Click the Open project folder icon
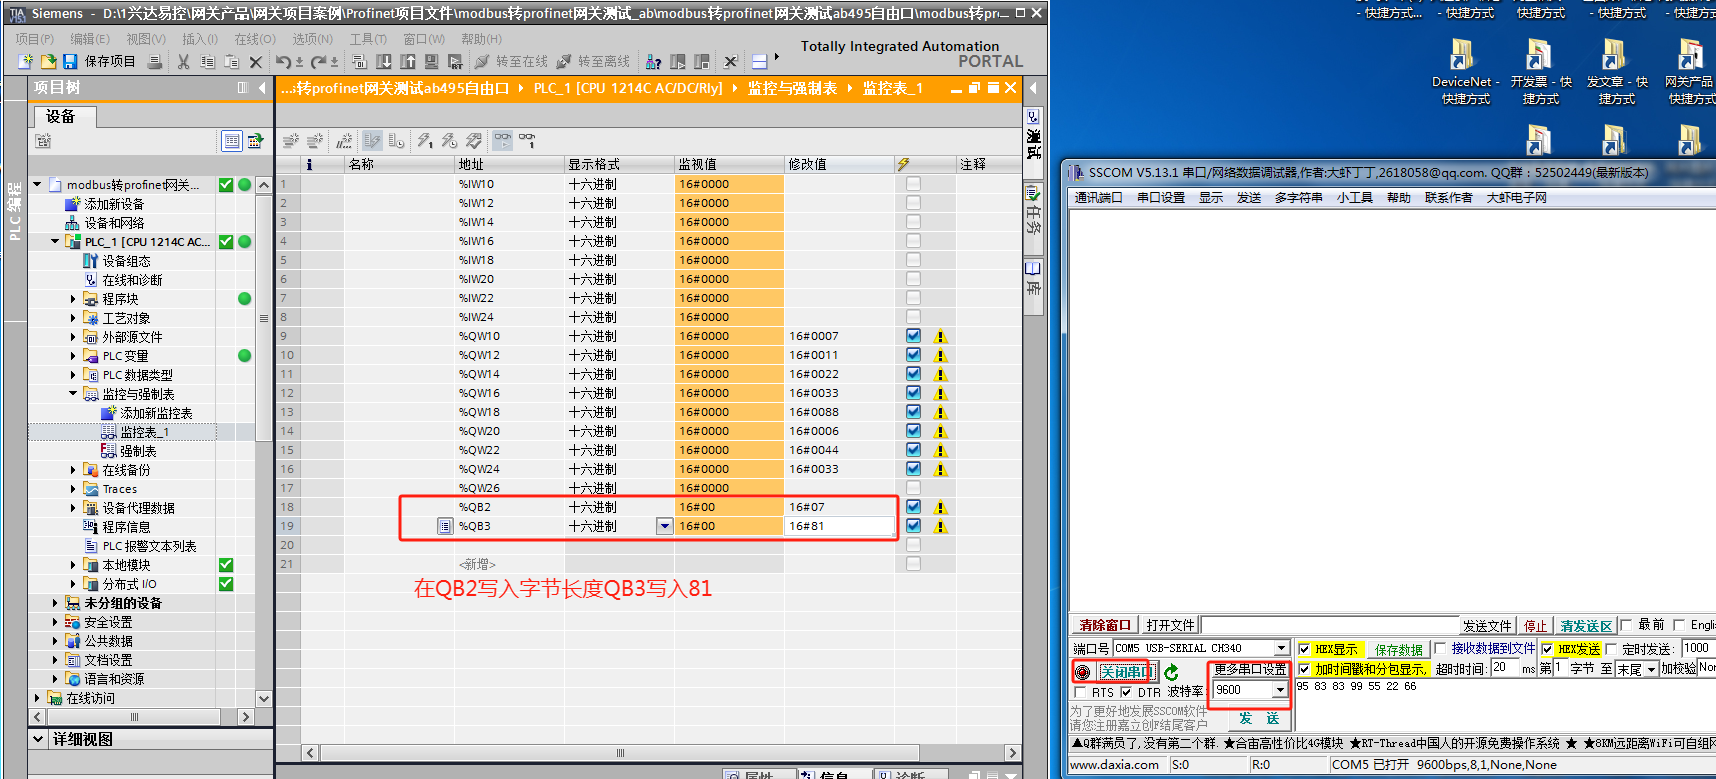The height and width of the screenshot is (779, 1716). pyautogui.click(x=48, y=62)
